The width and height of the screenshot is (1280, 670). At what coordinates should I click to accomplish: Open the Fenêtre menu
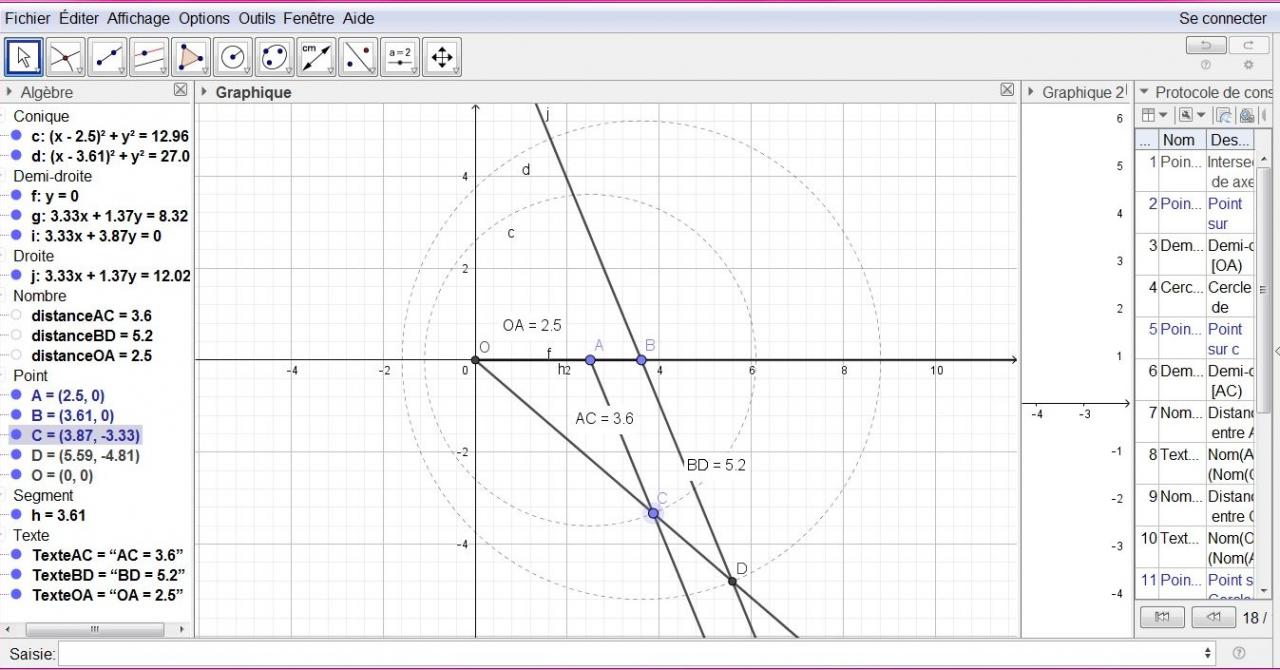click(309, 18)
